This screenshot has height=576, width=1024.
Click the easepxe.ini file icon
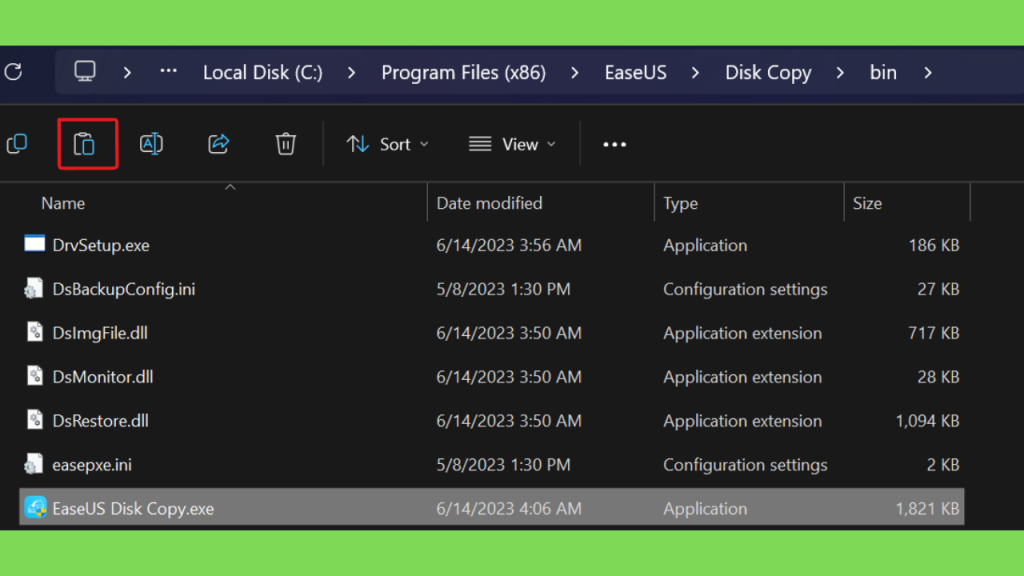click(33, 464)
